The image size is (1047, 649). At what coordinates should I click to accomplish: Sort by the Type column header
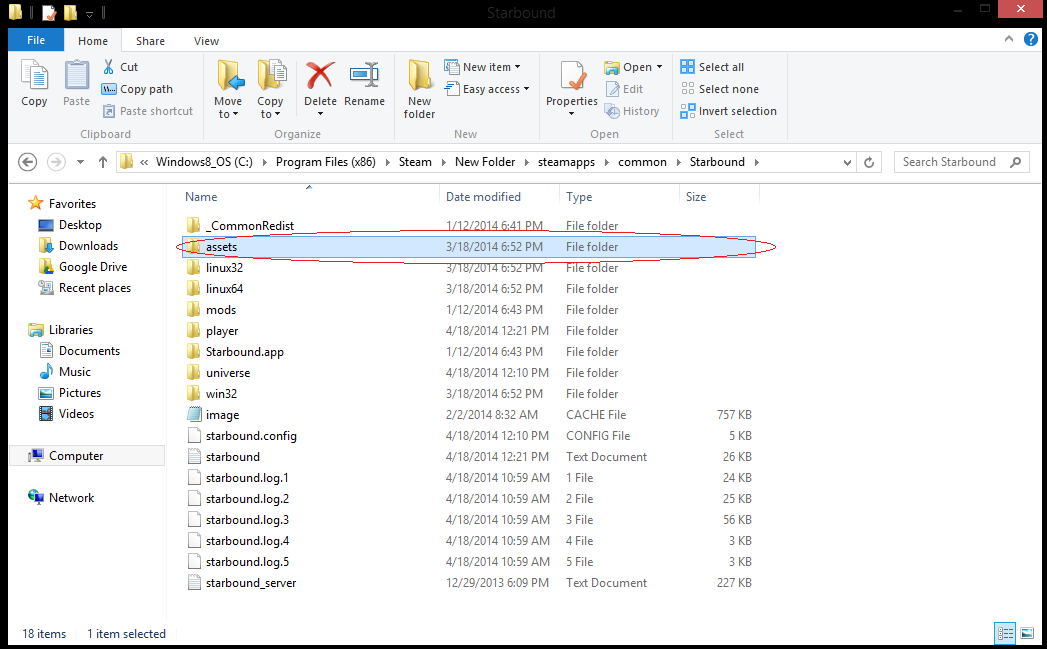pyautogui.click(x=579, y=197)
